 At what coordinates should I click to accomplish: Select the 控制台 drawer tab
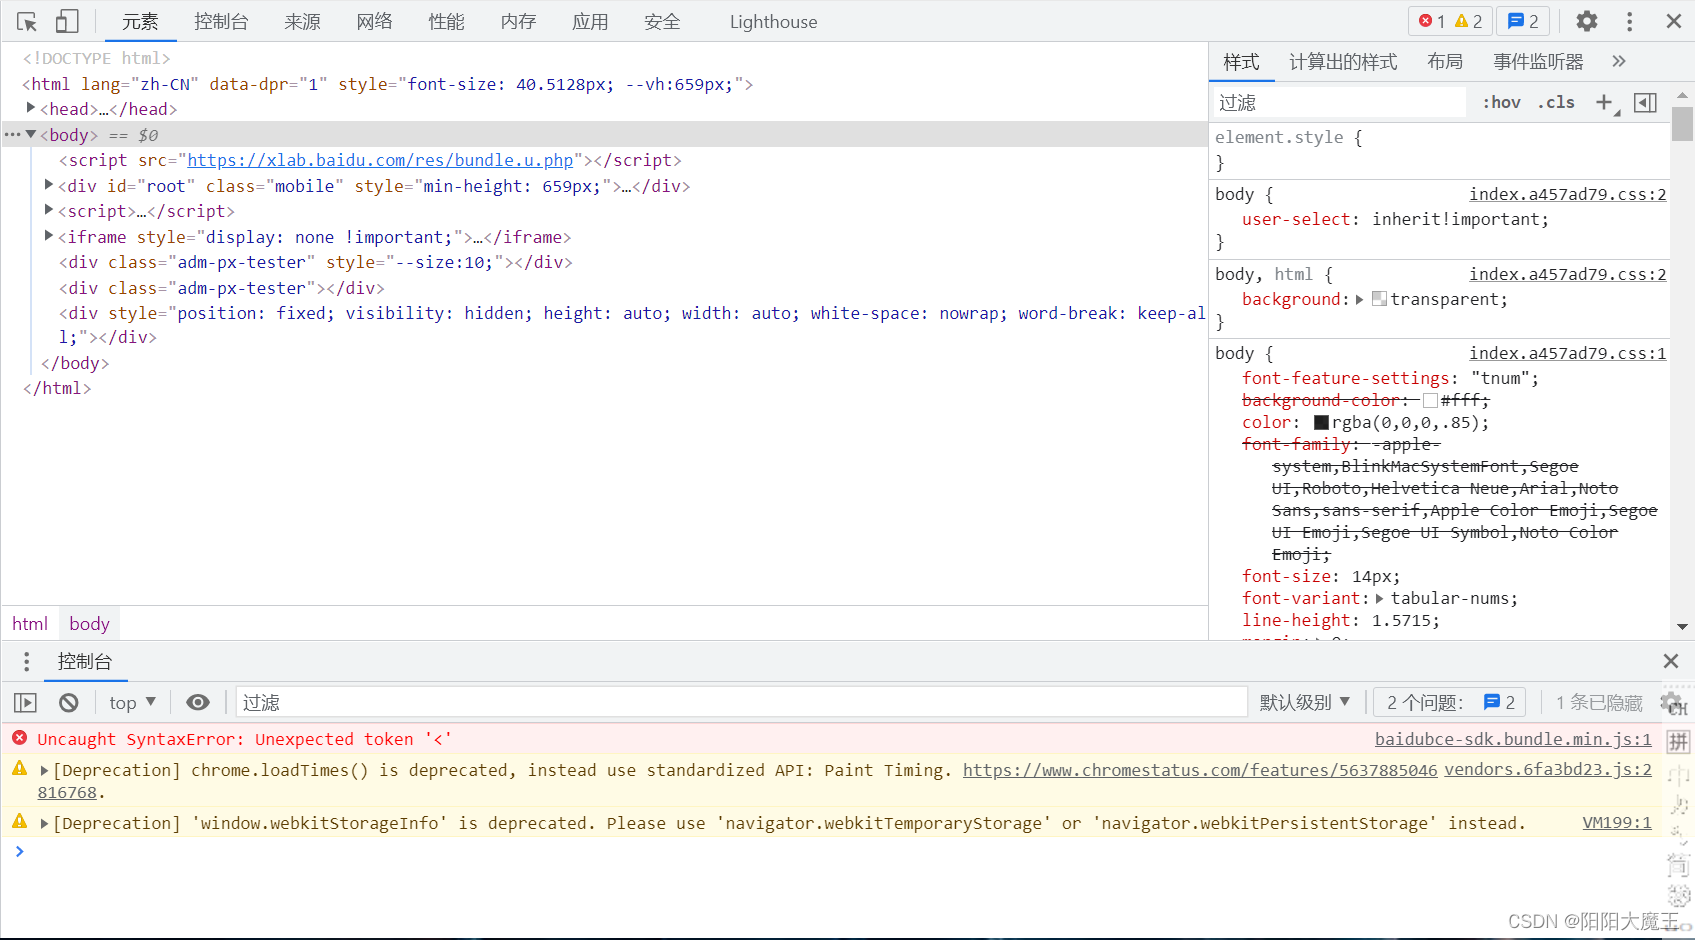pos(85,661)
